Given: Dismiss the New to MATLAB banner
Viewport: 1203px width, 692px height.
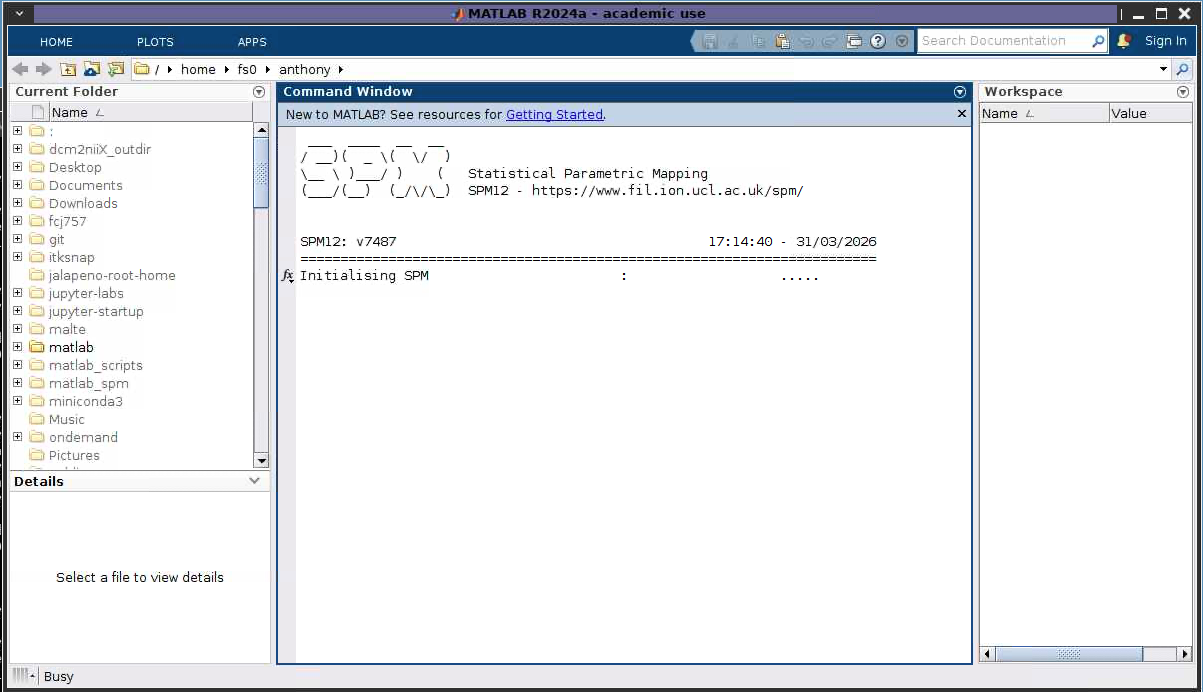Looking at the screenshot, I should [960, 113].
